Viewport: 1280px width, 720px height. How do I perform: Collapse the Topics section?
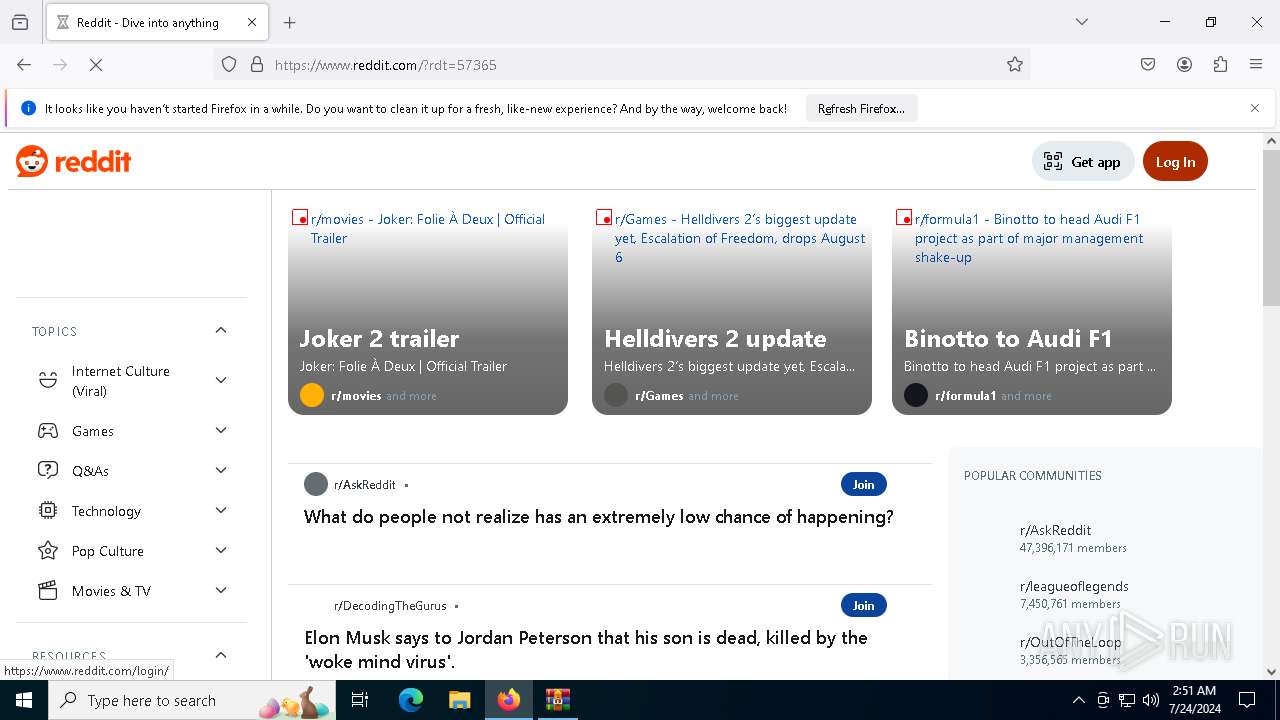click(x=221, y=330)
